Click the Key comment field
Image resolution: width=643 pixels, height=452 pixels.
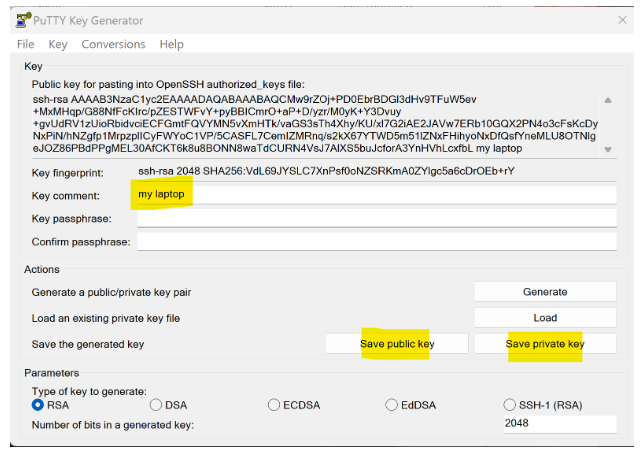tap(376, 195)
